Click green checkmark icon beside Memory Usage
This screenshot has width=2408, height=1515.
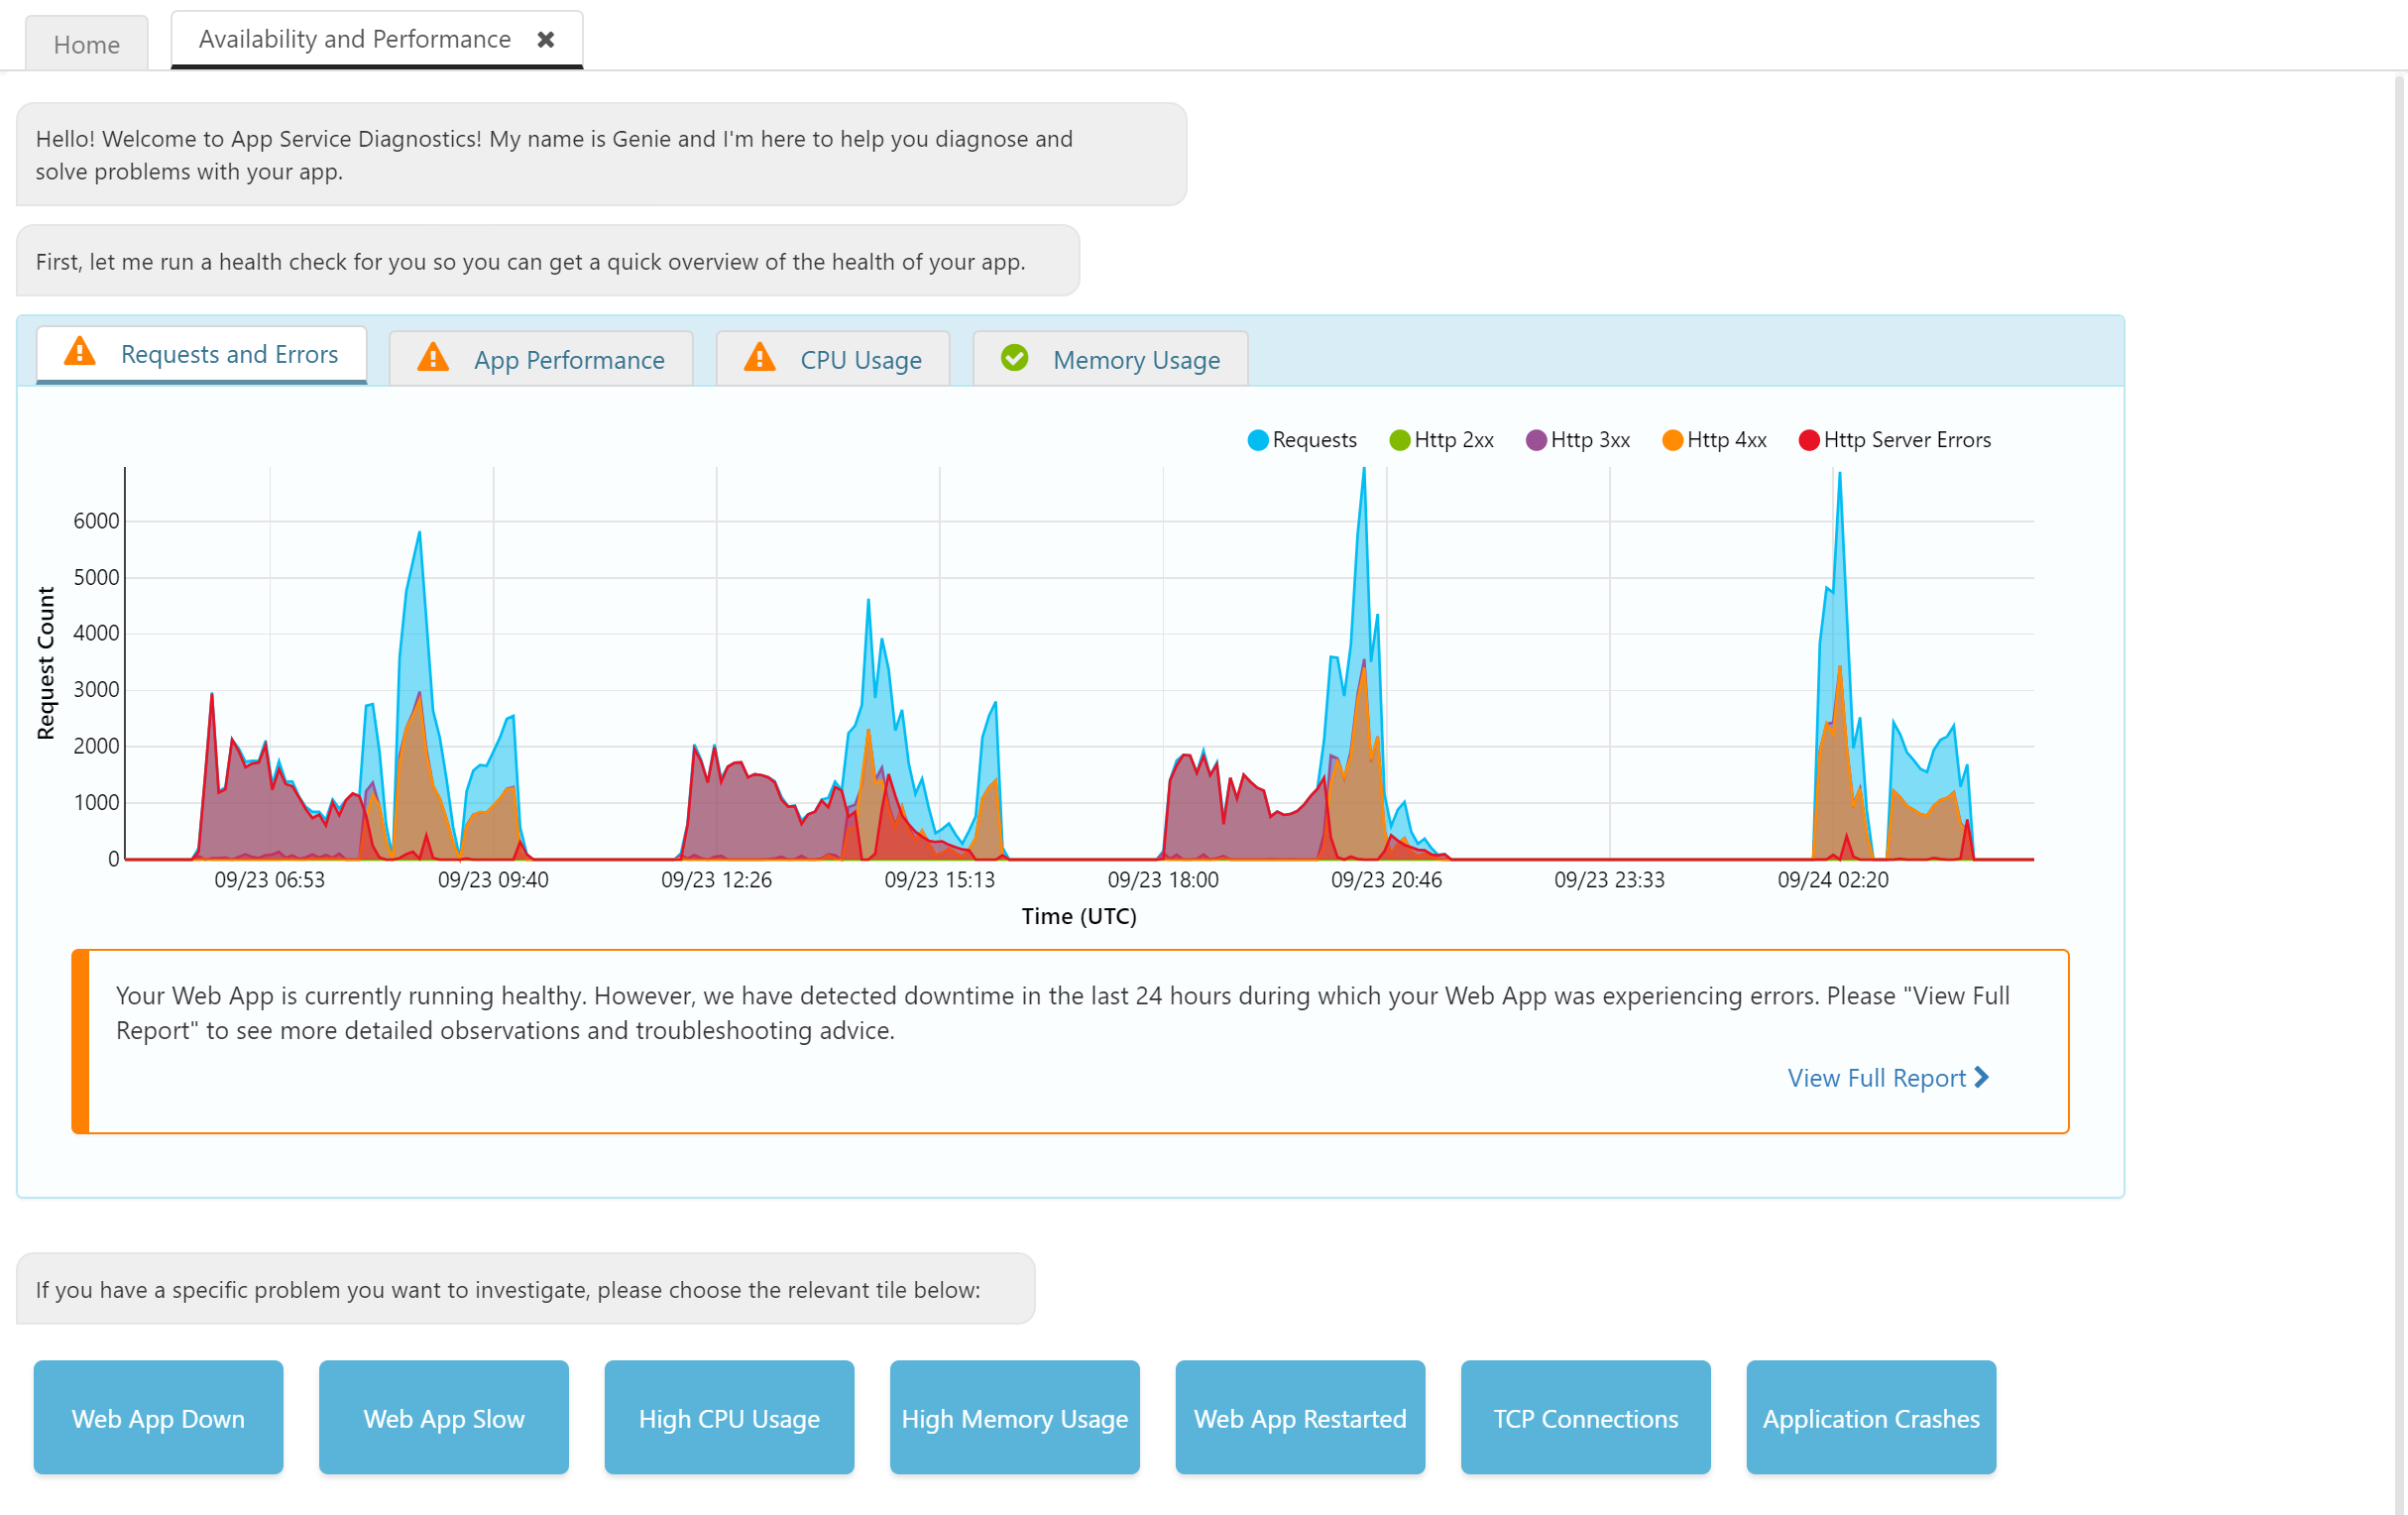tap(1014, 357)
